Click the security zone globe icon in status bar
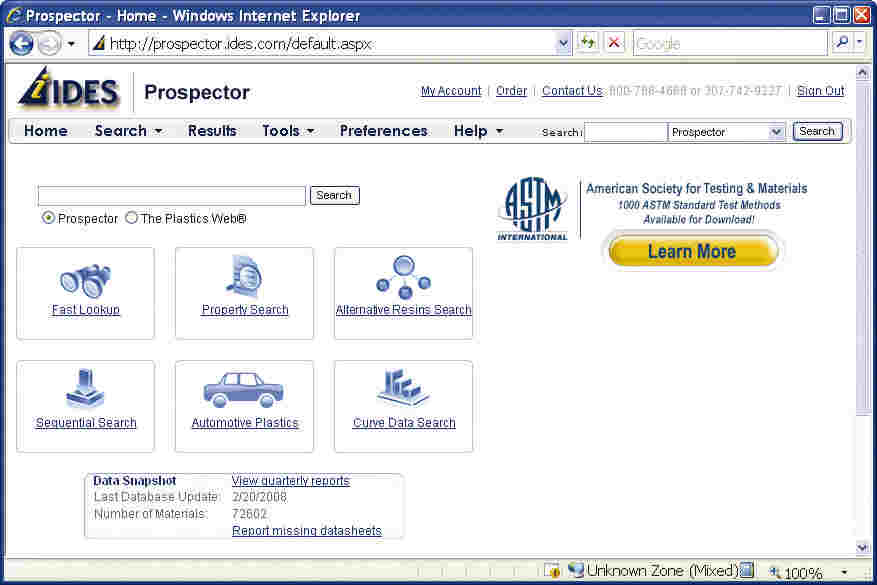 coord(576,570)
